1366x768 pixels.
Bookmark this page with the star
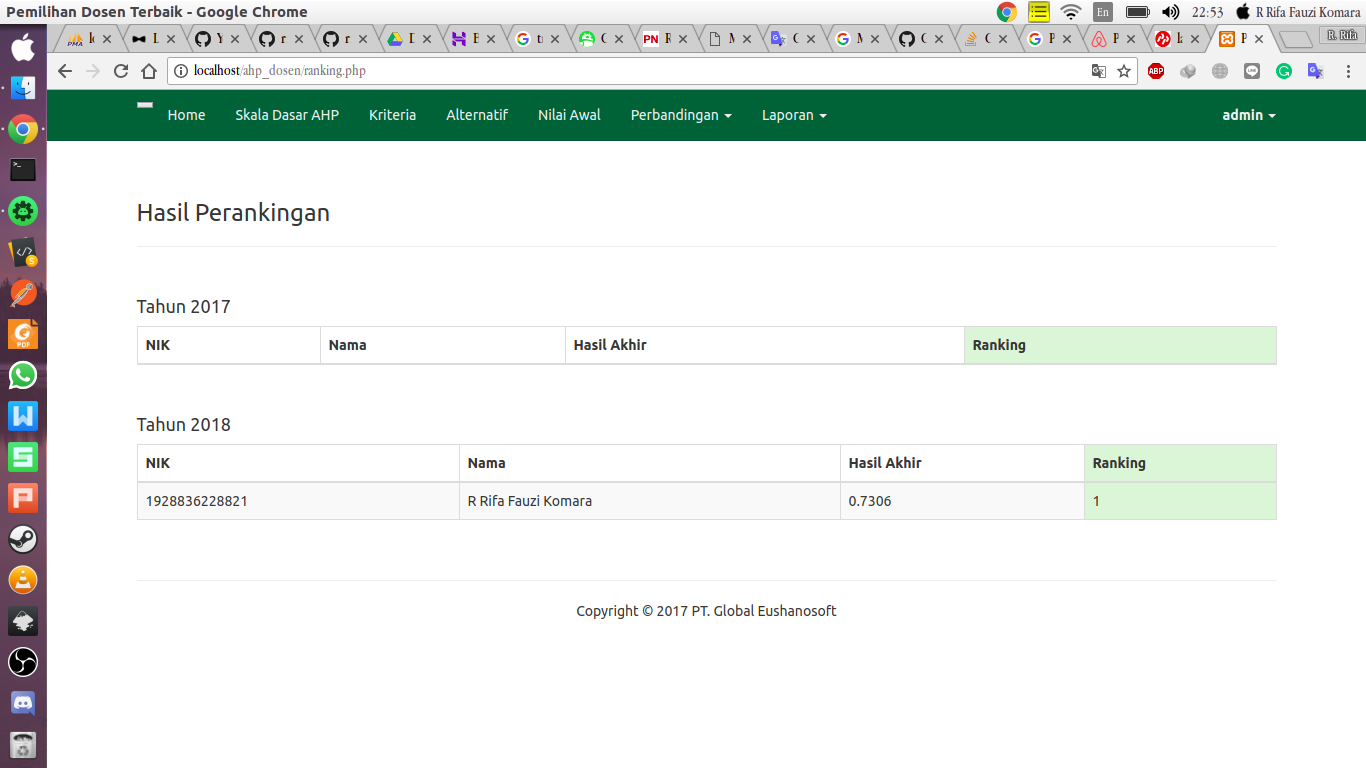1124,71
